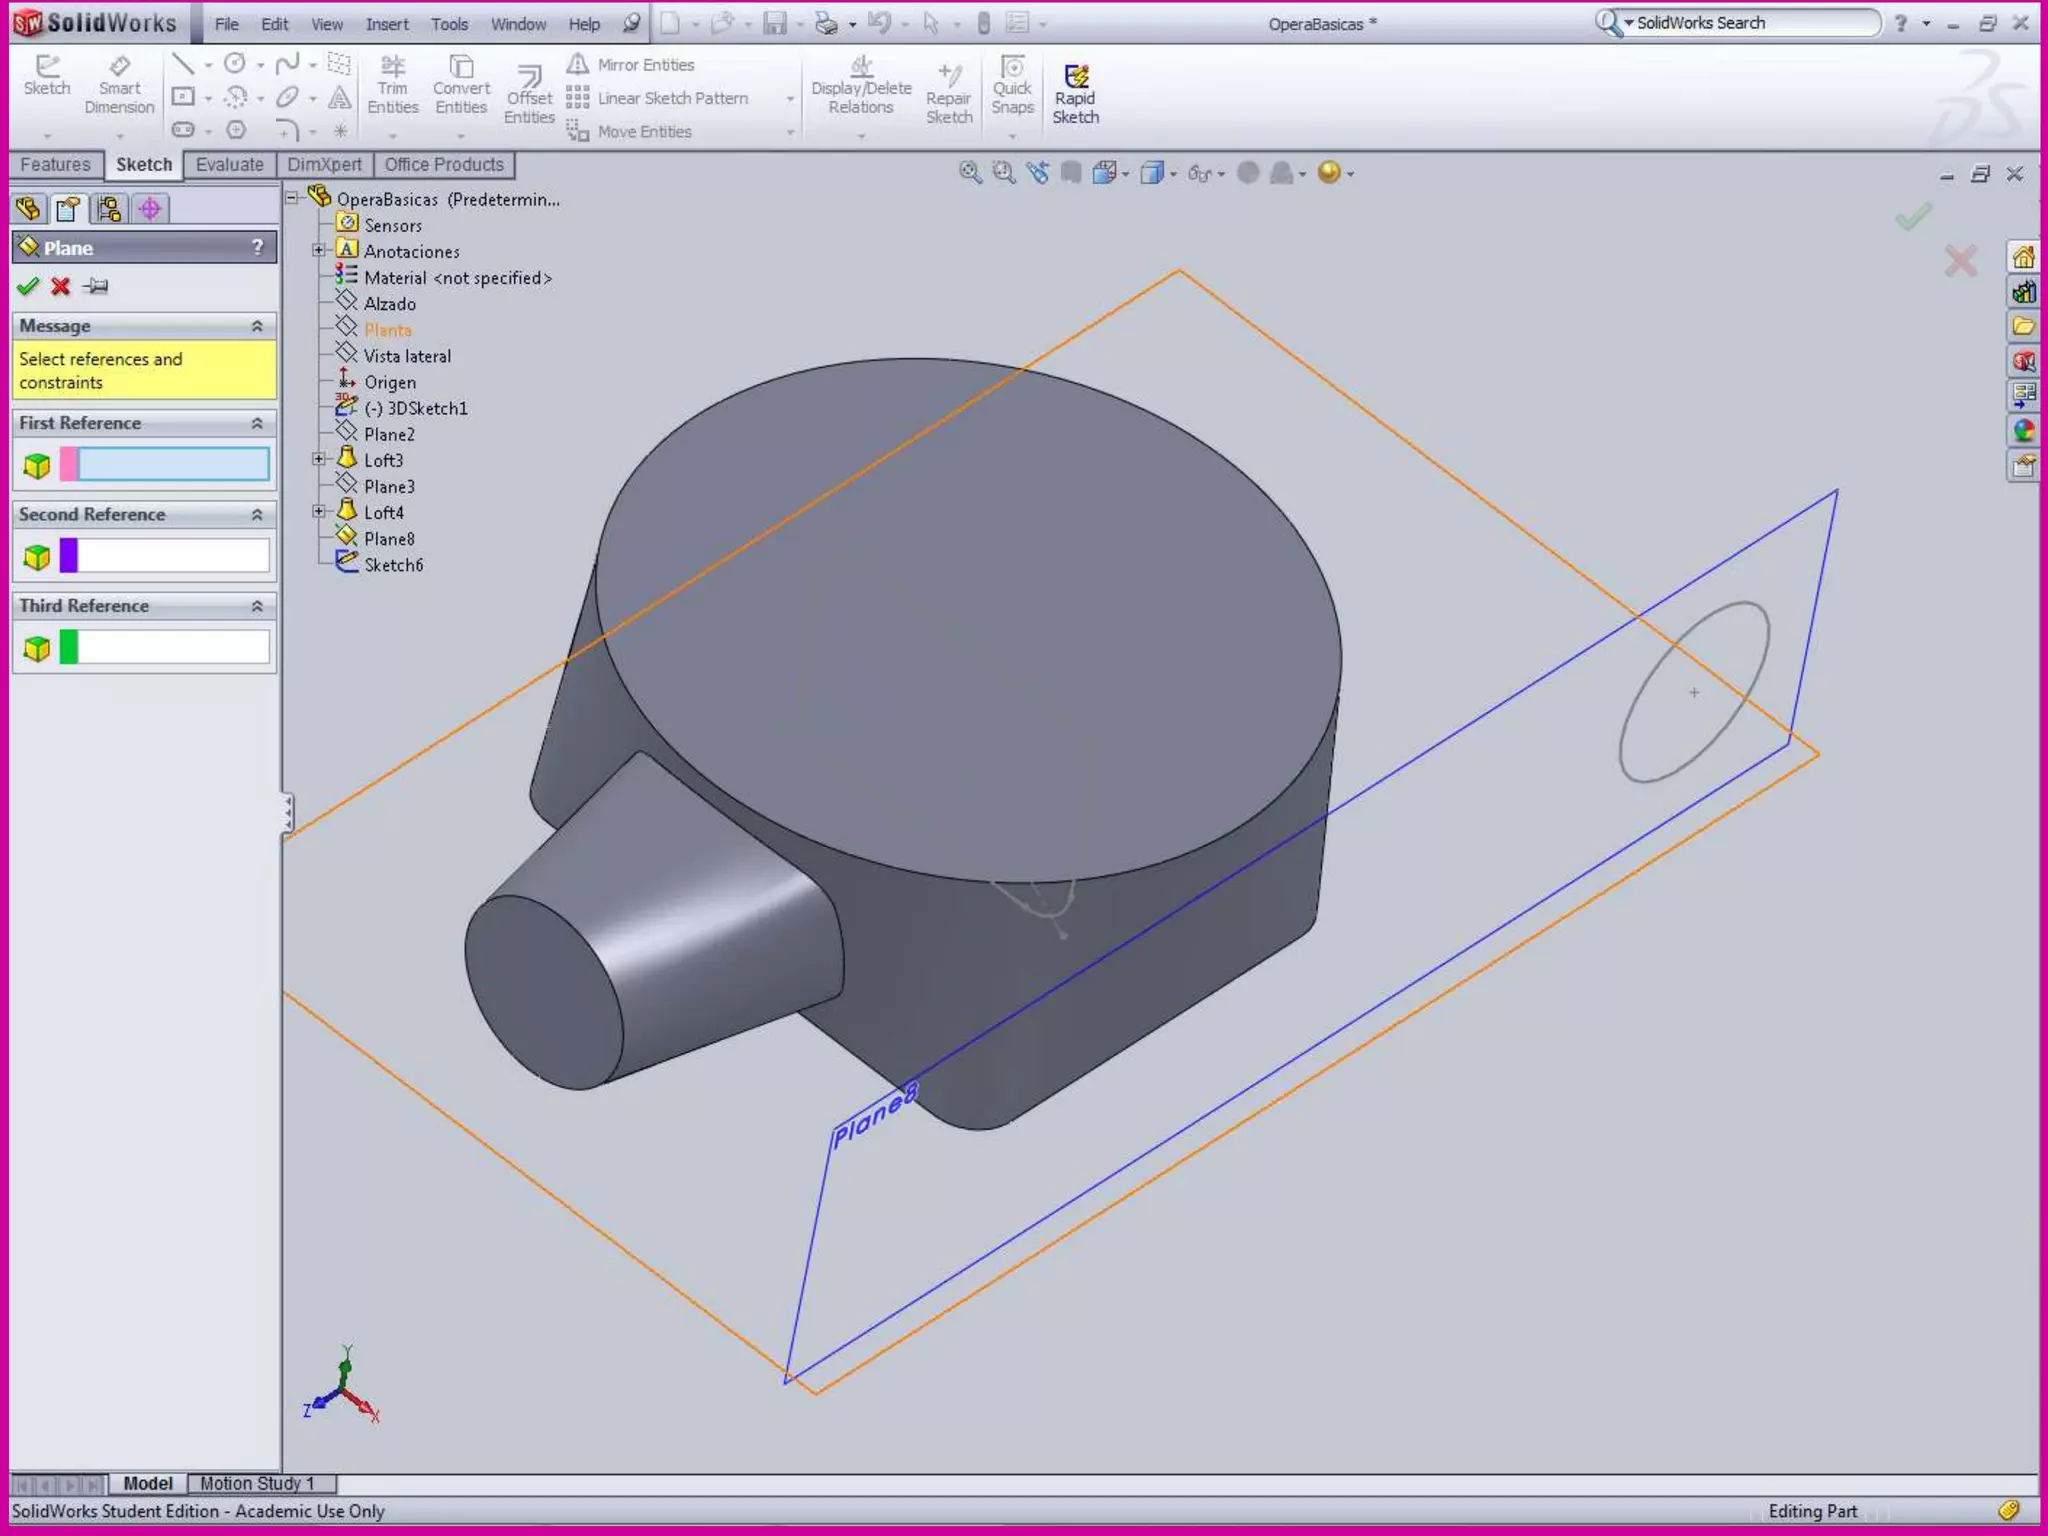Screen dimensions: 2048x1536
Task: Click the Offset Entities tool
Action: pyautogui.click(x=529, y=94)
